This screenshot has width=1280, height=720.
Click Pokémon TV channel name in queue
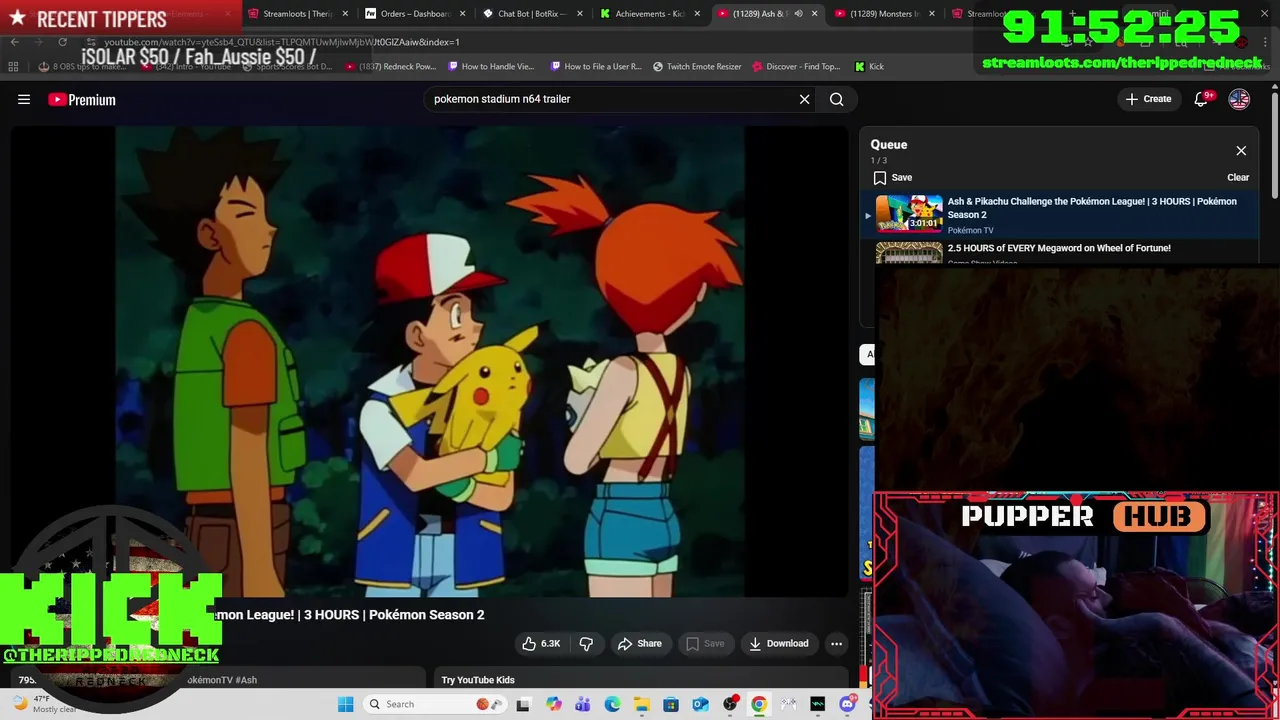(970, 231)
